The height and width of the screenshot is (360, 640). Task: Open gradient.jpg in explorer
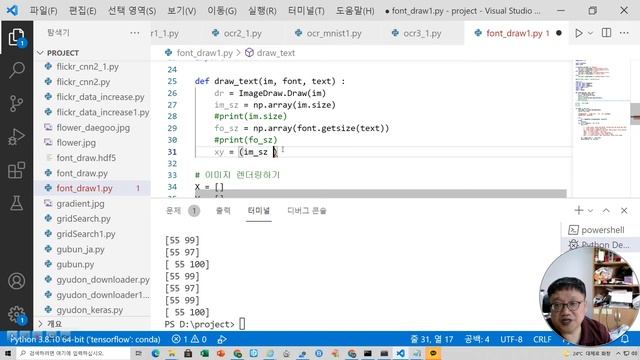tap(80, 204)
